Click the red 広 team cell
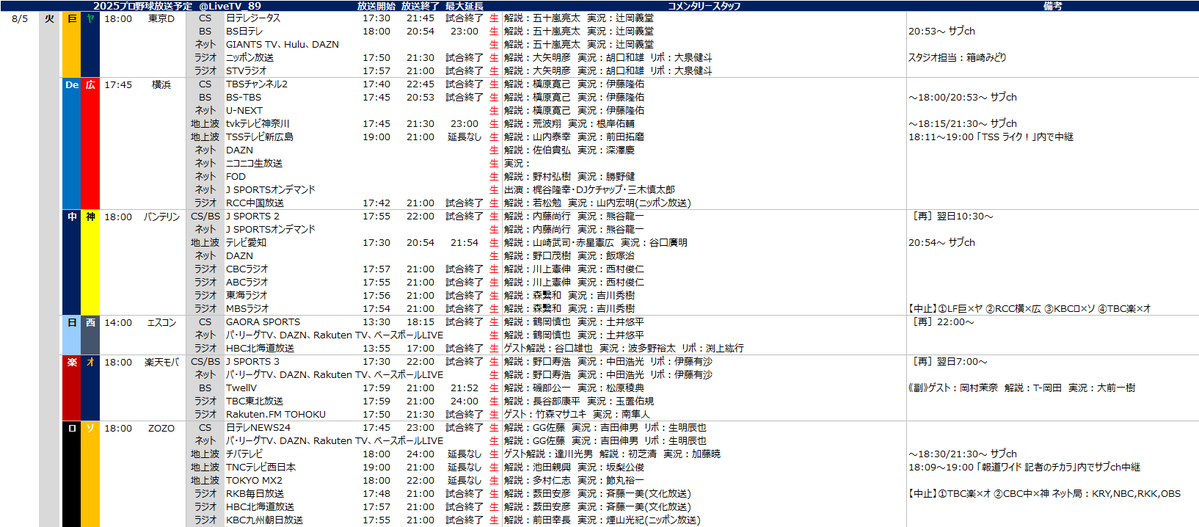Viewport: 1199px width, 527px height. coord(90,143)
